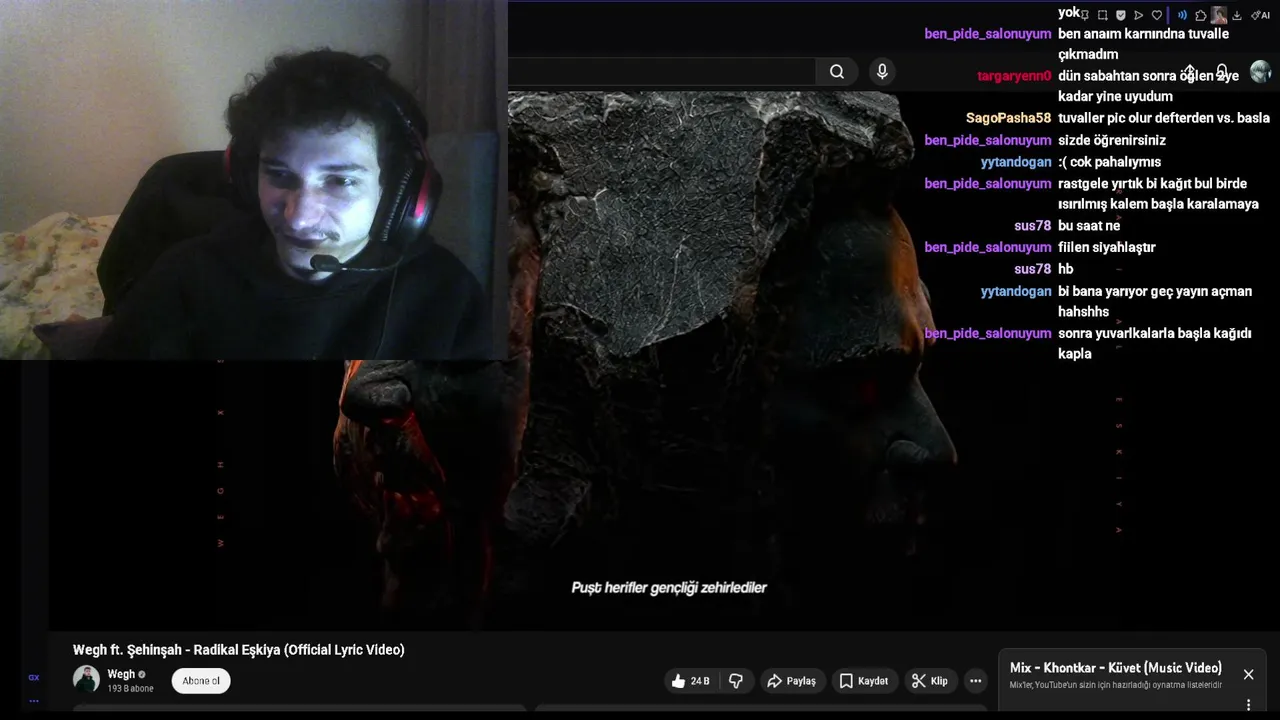Open Mix playlist vertical dots menu
The height and width of the screenshot is (720, 1280).
1248,705
